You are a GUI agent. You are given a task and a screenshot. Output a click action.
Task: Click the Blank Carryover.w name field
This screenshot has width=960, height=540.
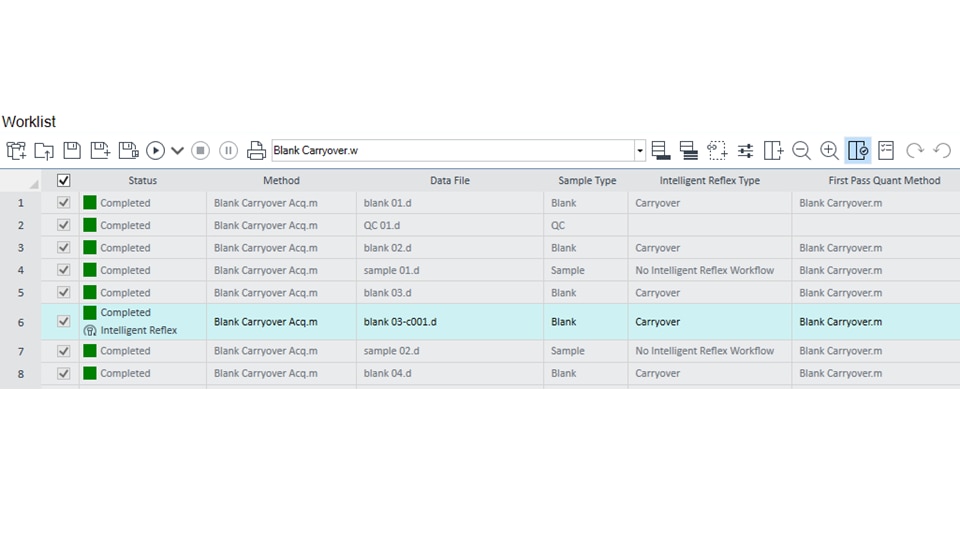452,151
